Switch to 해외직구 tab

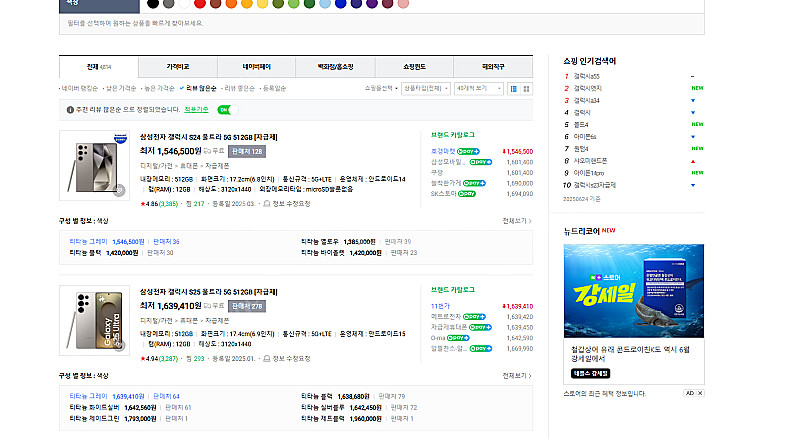coord(493,67)
